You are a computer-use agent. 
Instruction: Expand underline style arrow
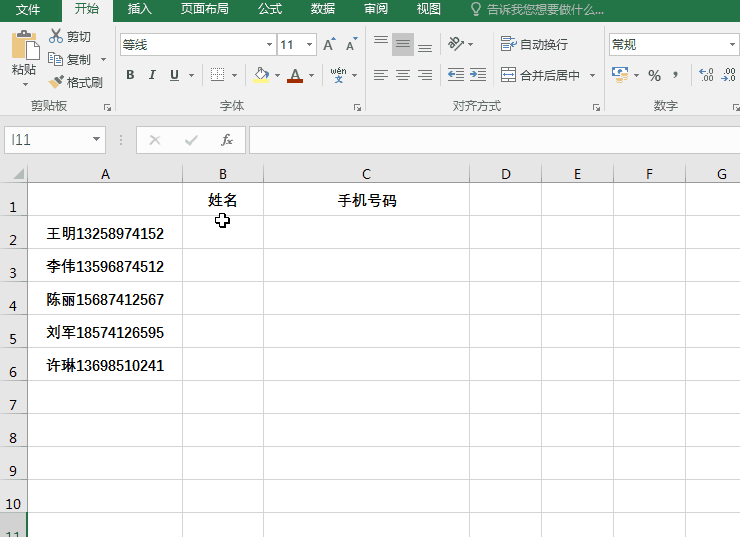coord(192,75)
